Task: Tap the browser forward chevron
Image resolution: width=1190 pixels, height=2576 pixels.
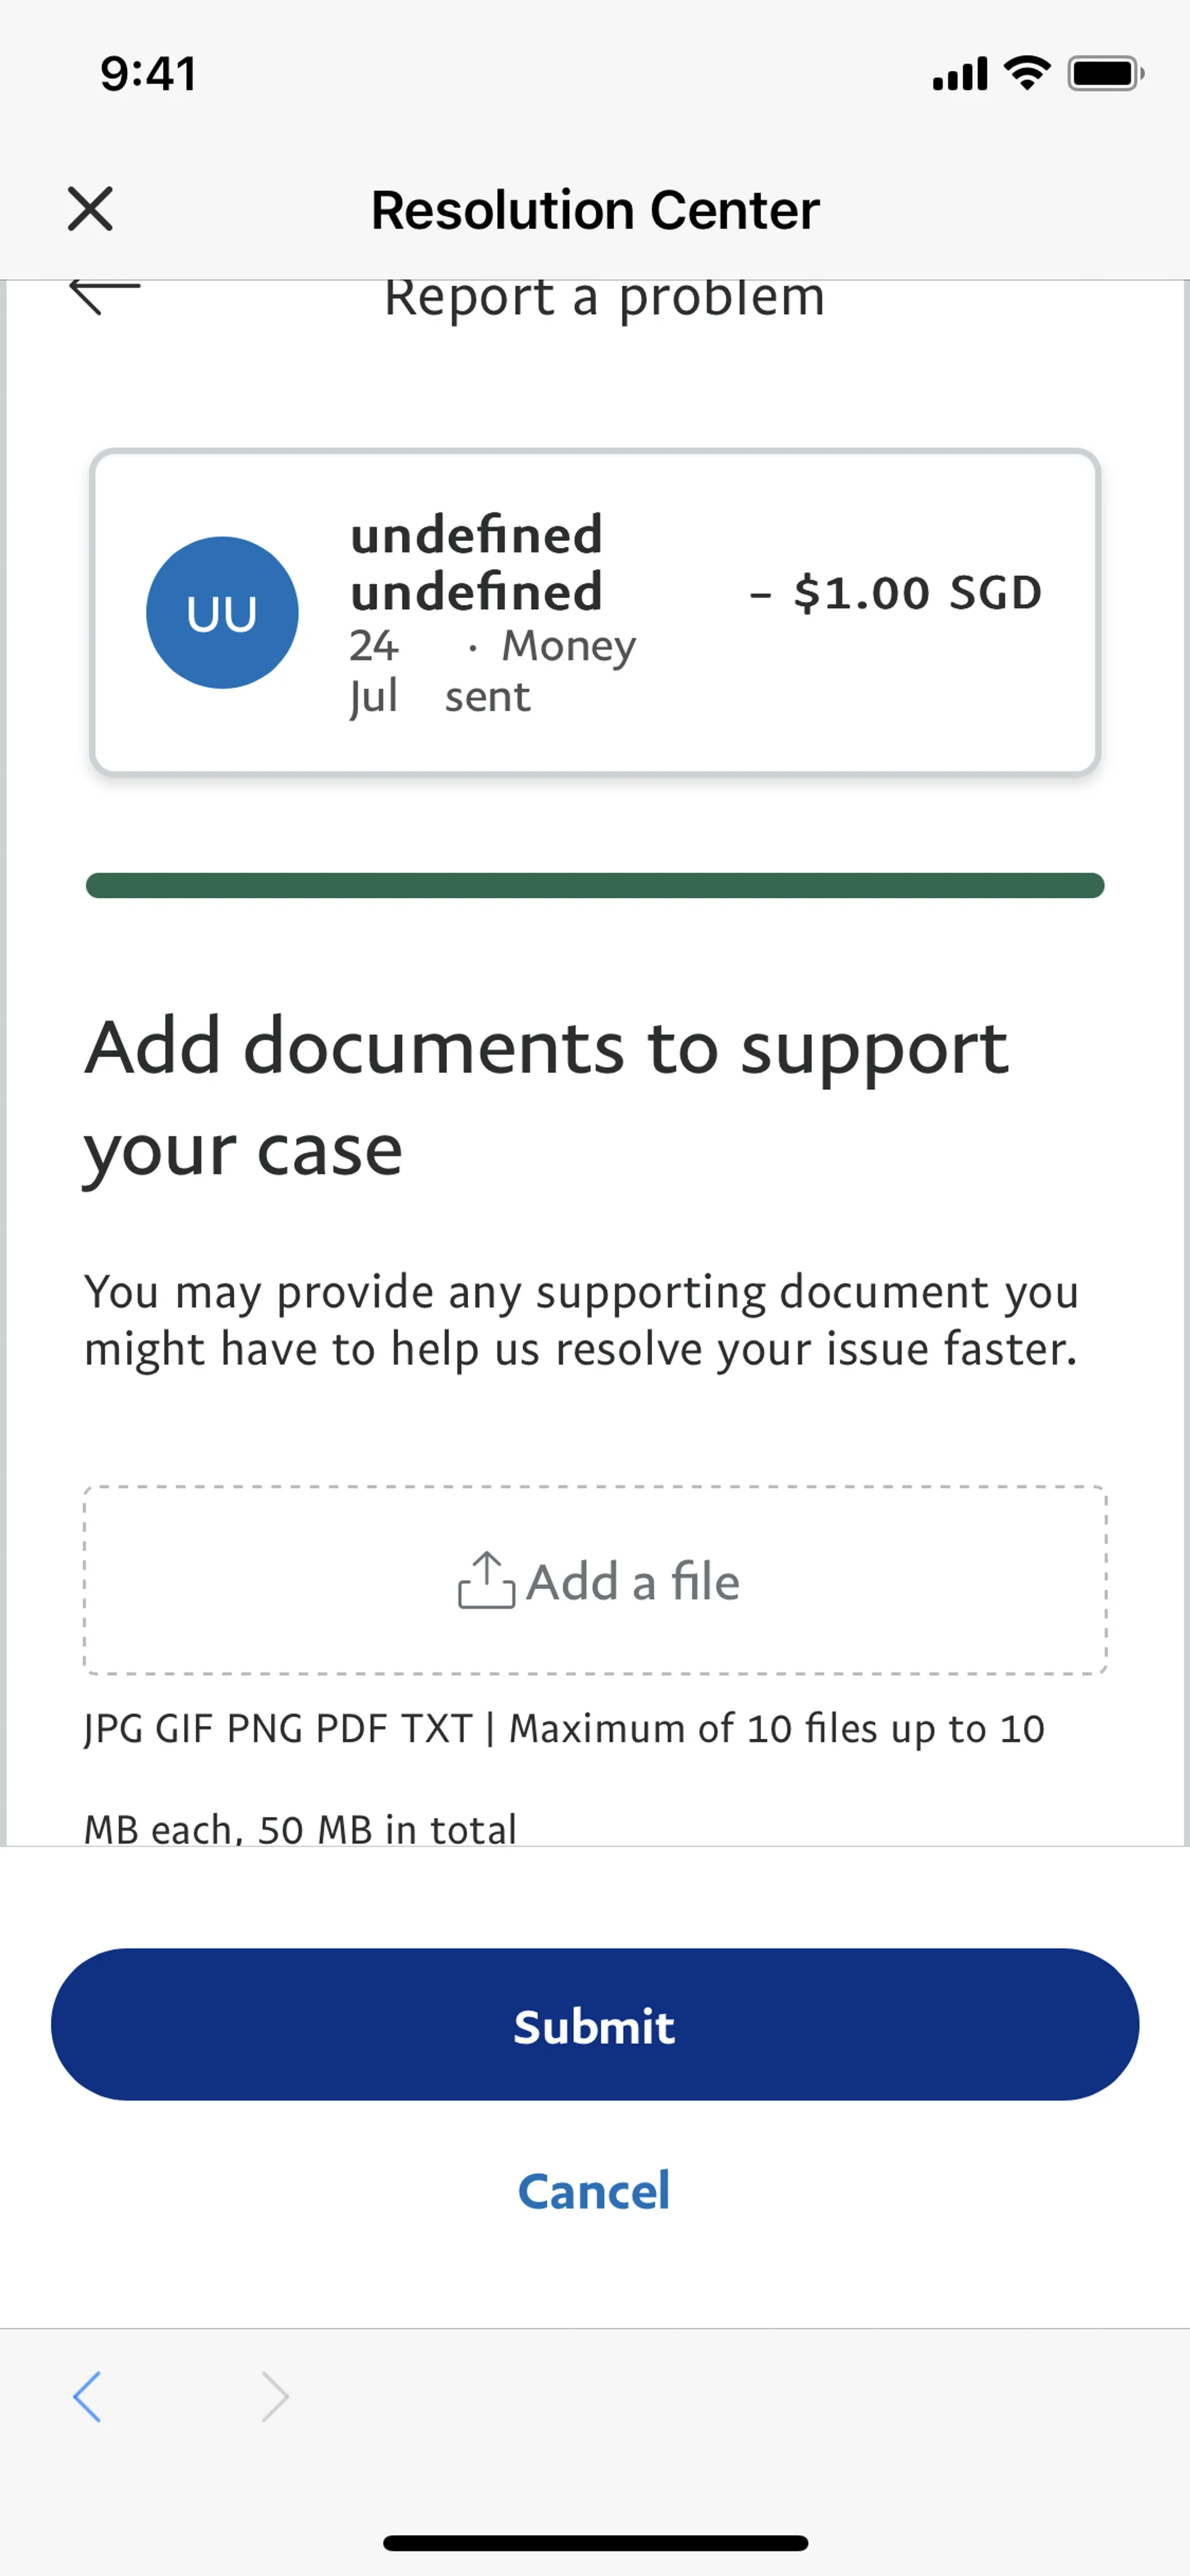Action: 275,2397
